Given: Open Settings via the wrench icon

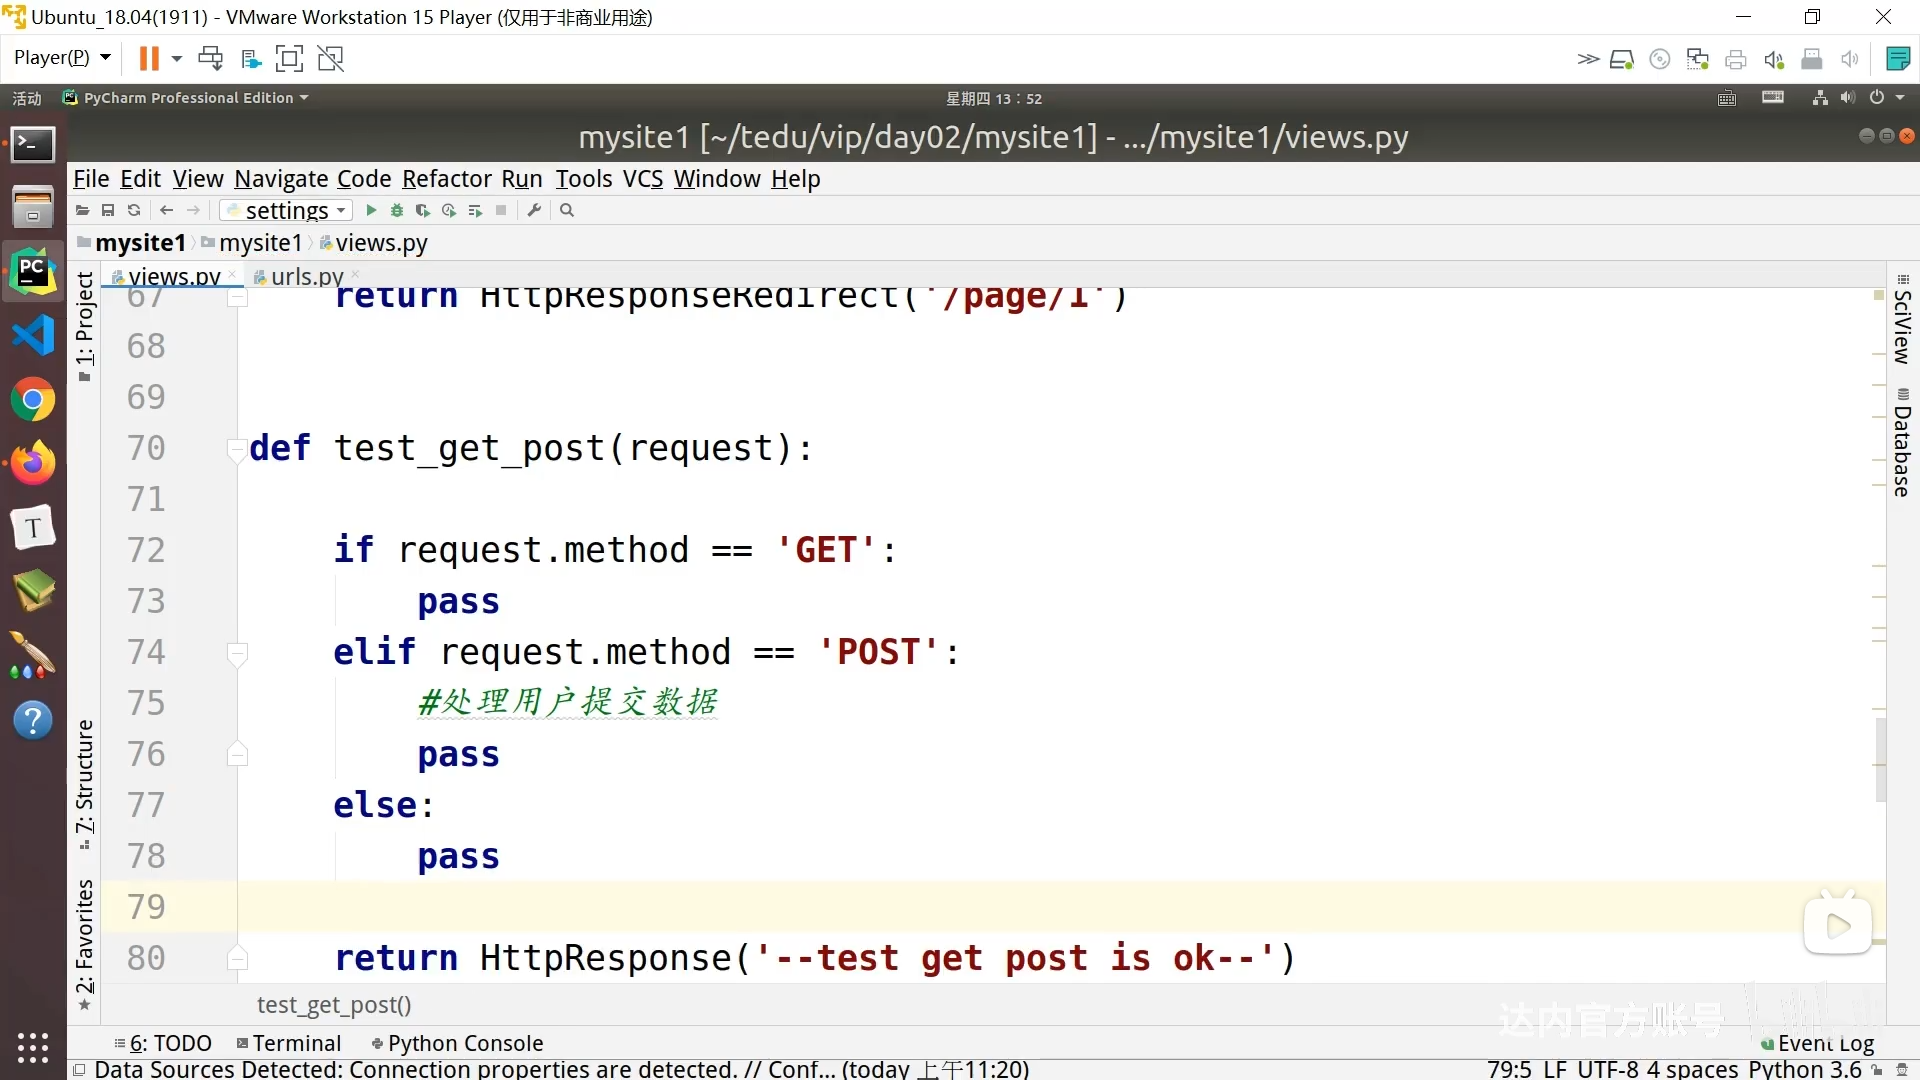Looking at the screenshot, I should tap(535, 211).
